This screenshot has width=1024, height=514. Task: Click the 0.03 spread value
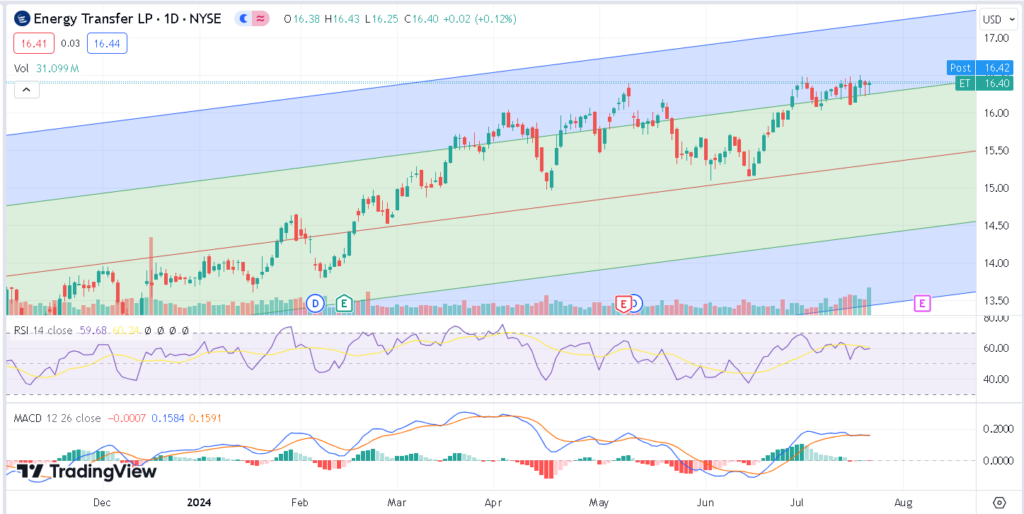pyautogui.click(x=70, y=43)
